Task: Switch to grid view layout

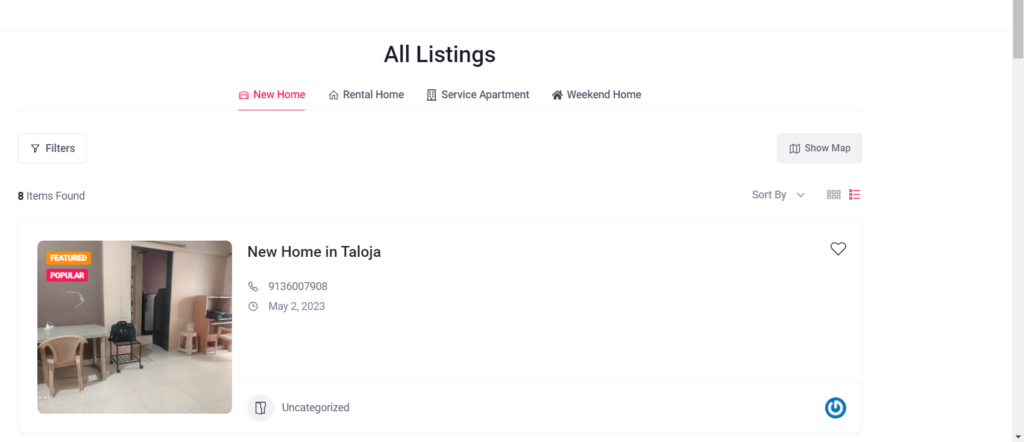Action: [x=833, y=195]
